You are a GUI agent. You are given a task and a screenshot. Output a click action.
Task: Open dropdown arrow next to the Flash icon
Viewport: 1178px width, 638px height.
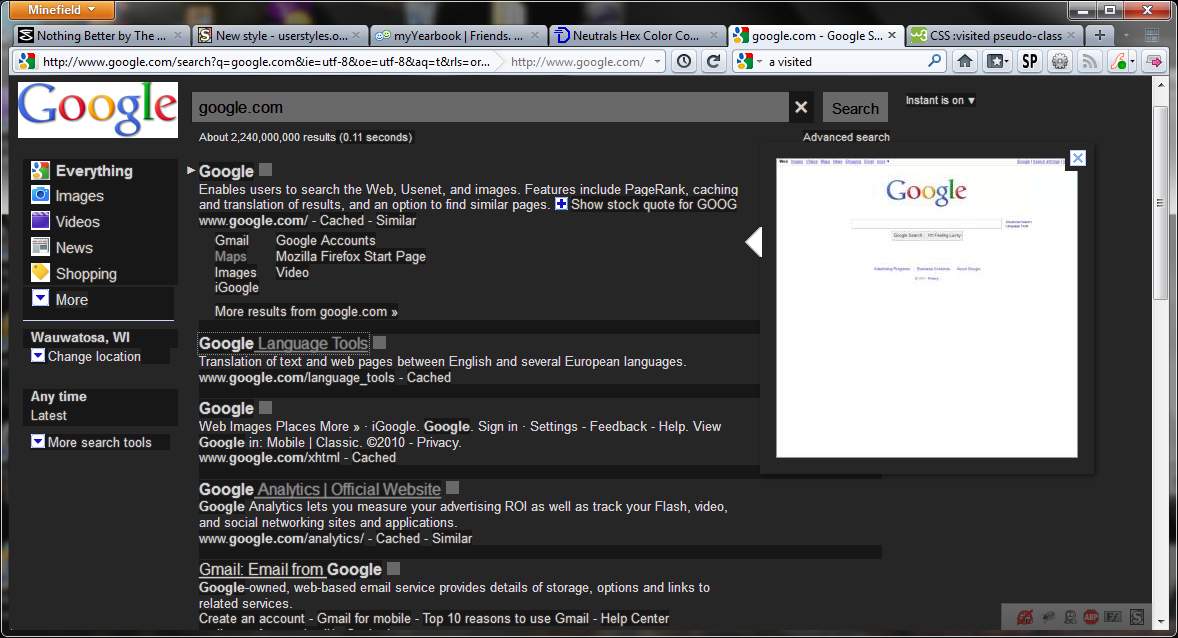(1132, 62)
